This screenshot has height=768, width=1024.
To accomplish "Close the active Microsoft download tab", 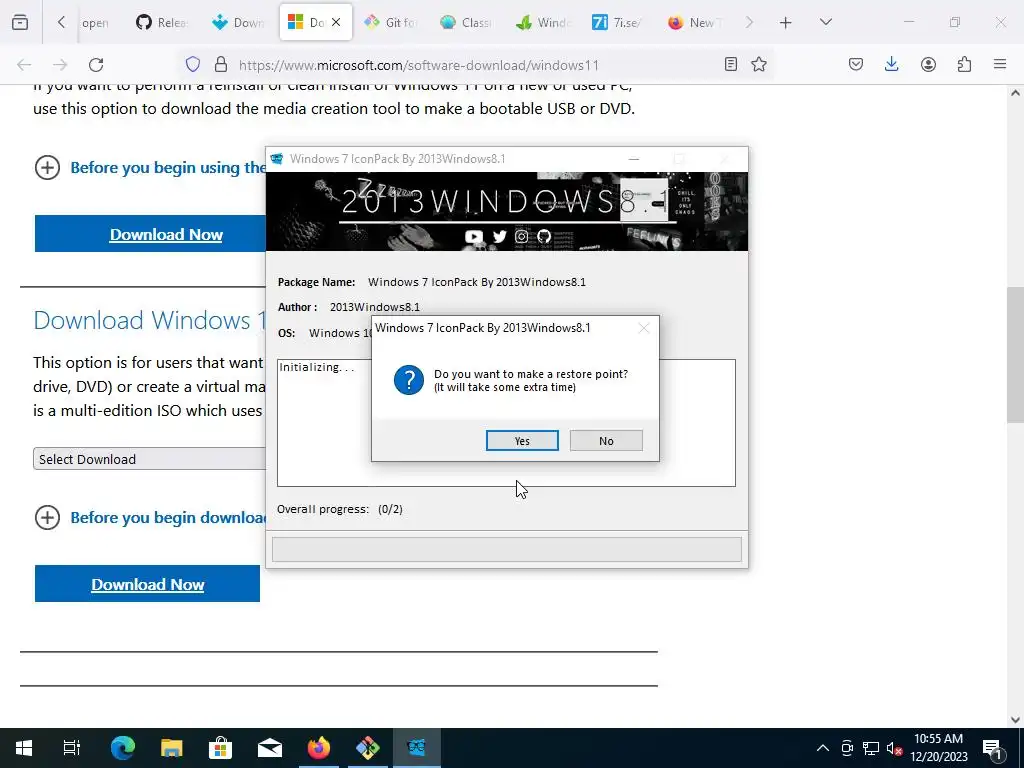I will tap(336, 22).
